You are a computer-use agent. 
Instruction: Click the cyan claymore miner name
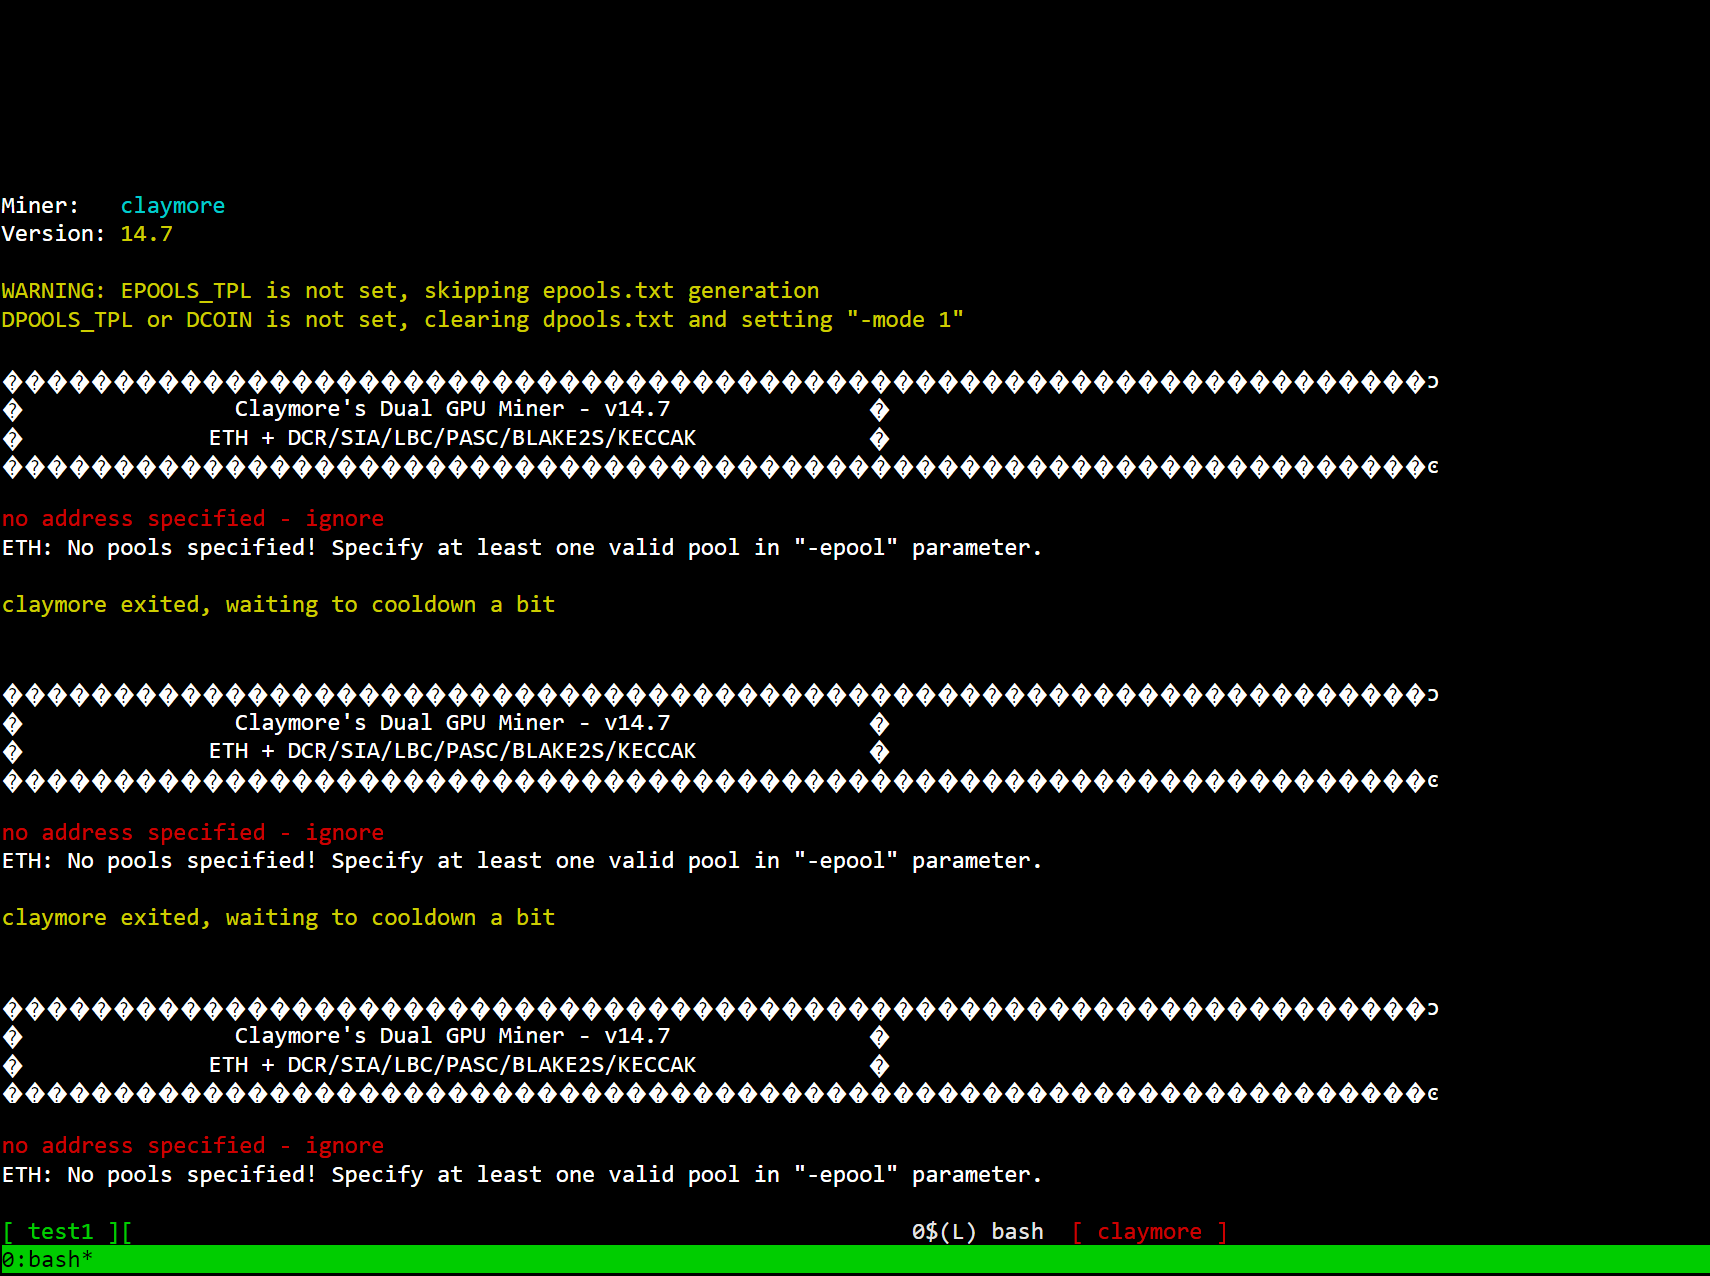pyautogui.click(x=172, y=206)
